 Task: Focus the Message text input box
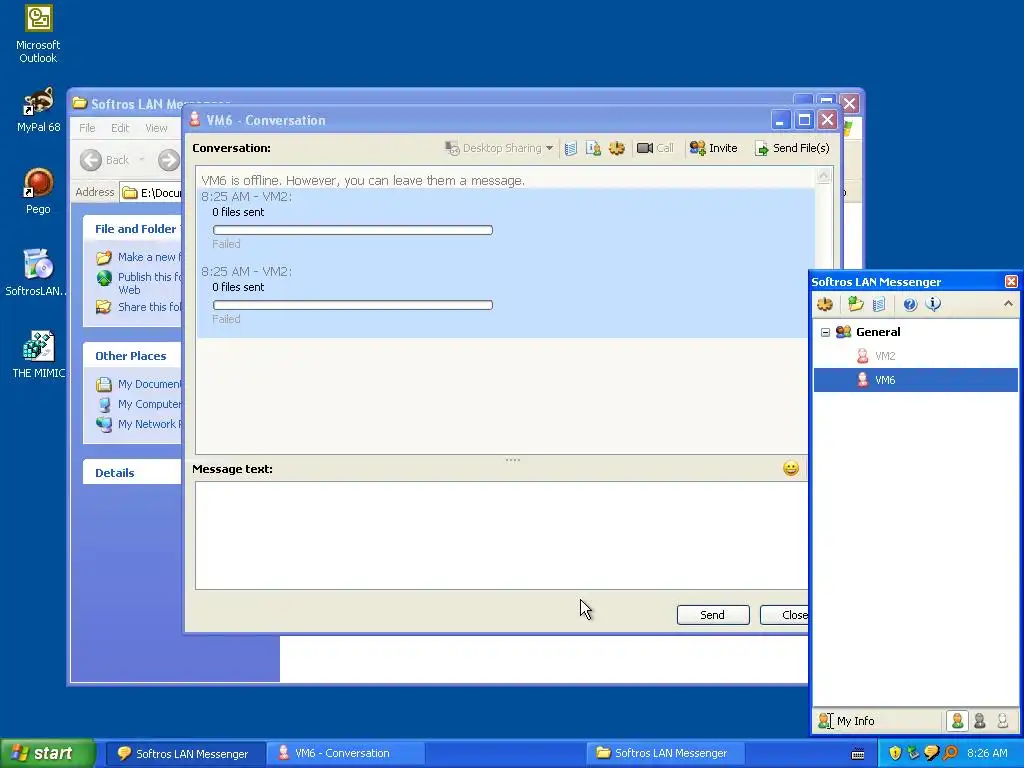tap(501, 536)
